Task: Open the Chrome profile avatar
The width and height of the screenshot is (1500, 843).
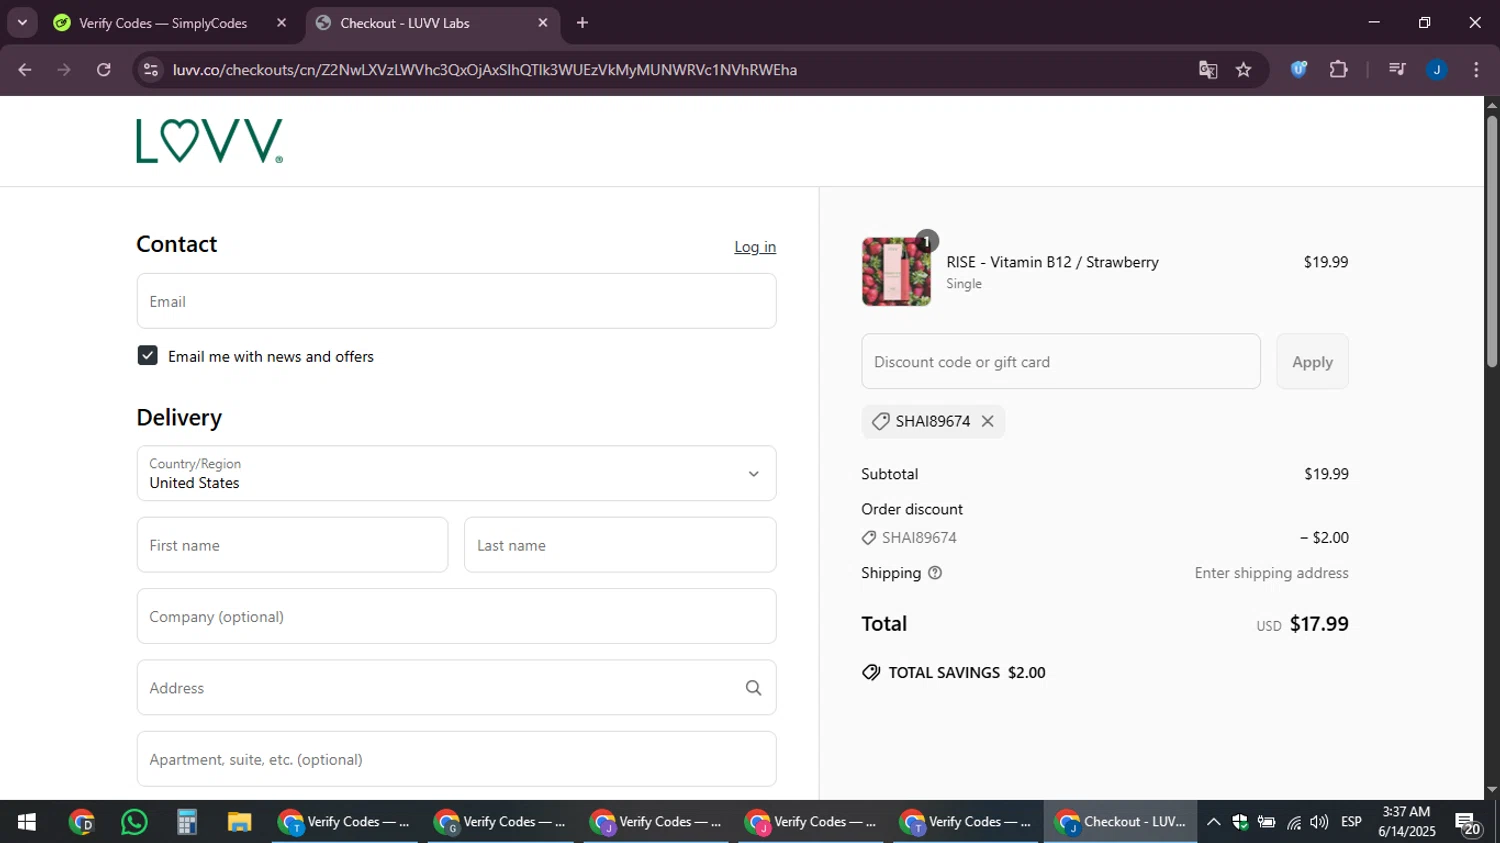Action: 1437,69
